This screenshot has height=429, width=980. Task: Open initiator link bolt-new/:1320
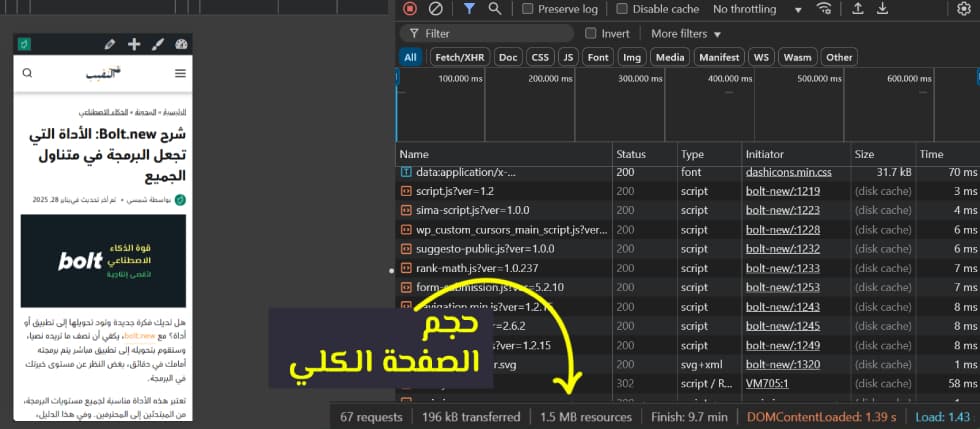point(782,365)
